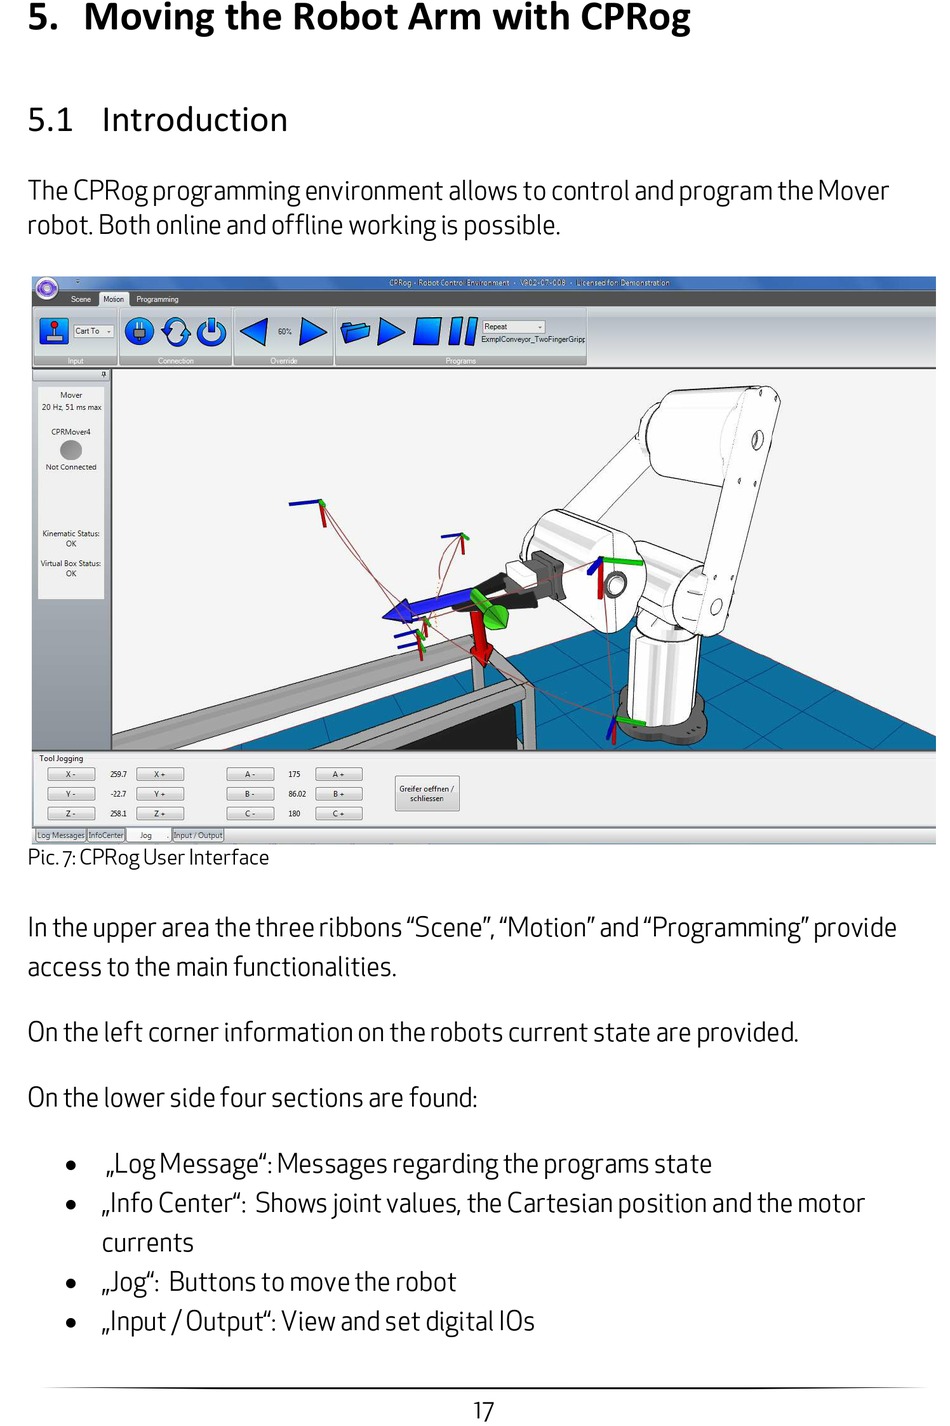Decrease override with the left arrow

coord(254,331)
